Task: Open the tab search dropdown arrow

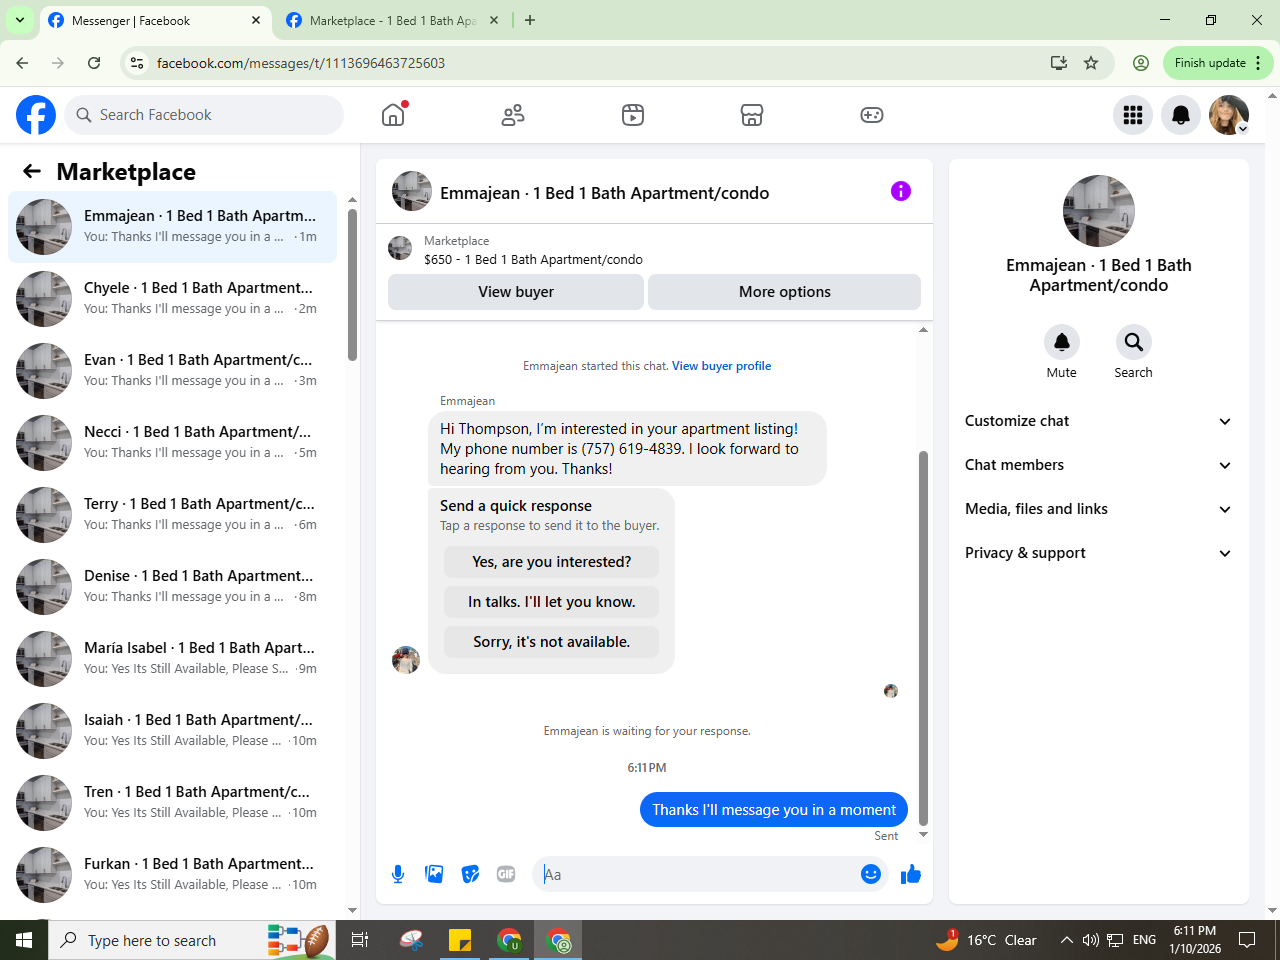Action: 19,20
